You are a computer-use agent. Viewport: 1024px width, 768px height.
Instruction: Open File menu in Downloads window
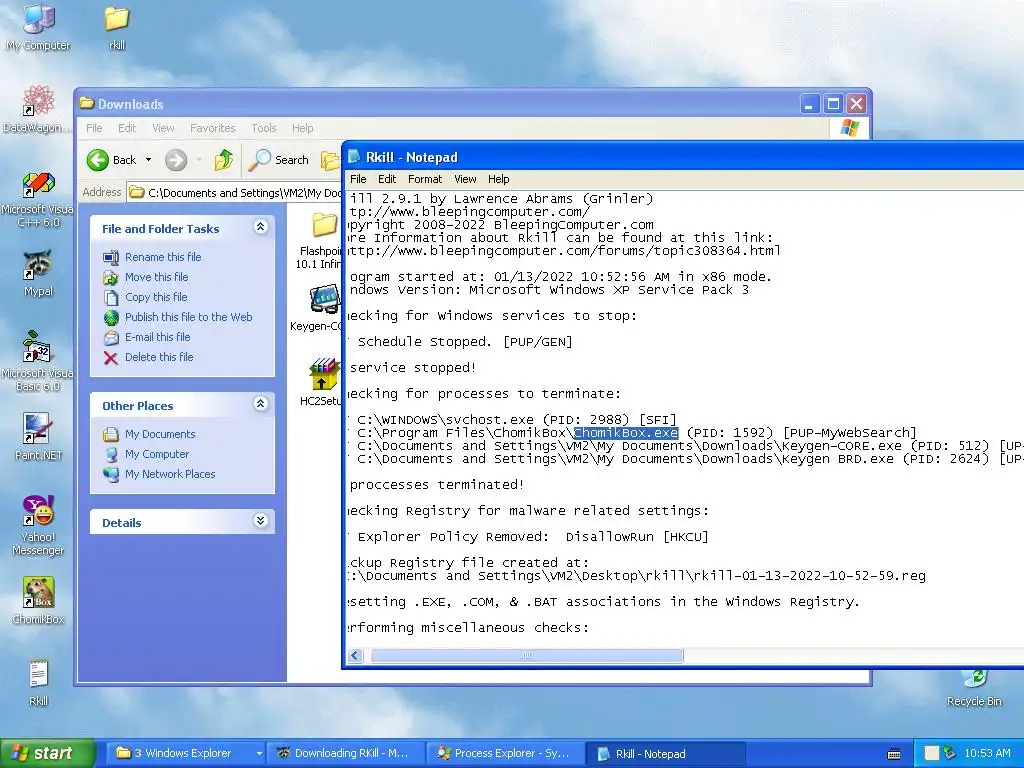(x=94, y=128)
